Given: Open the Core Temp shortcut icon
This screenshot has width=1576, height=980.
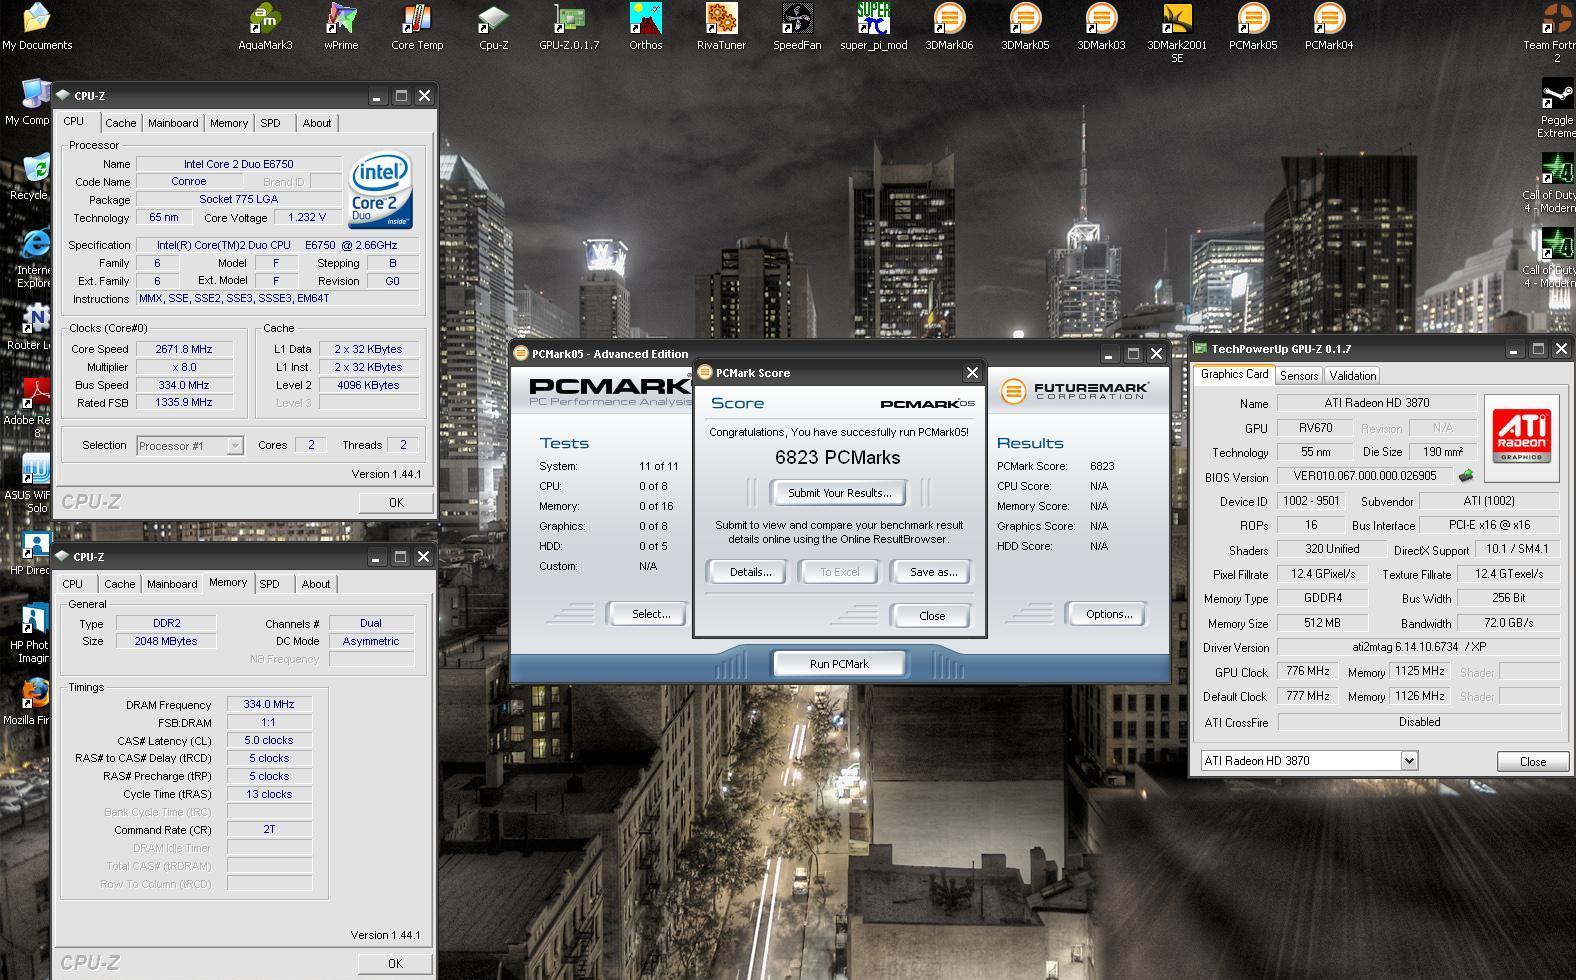Looking at the screenshot, I should coord(417,26).
